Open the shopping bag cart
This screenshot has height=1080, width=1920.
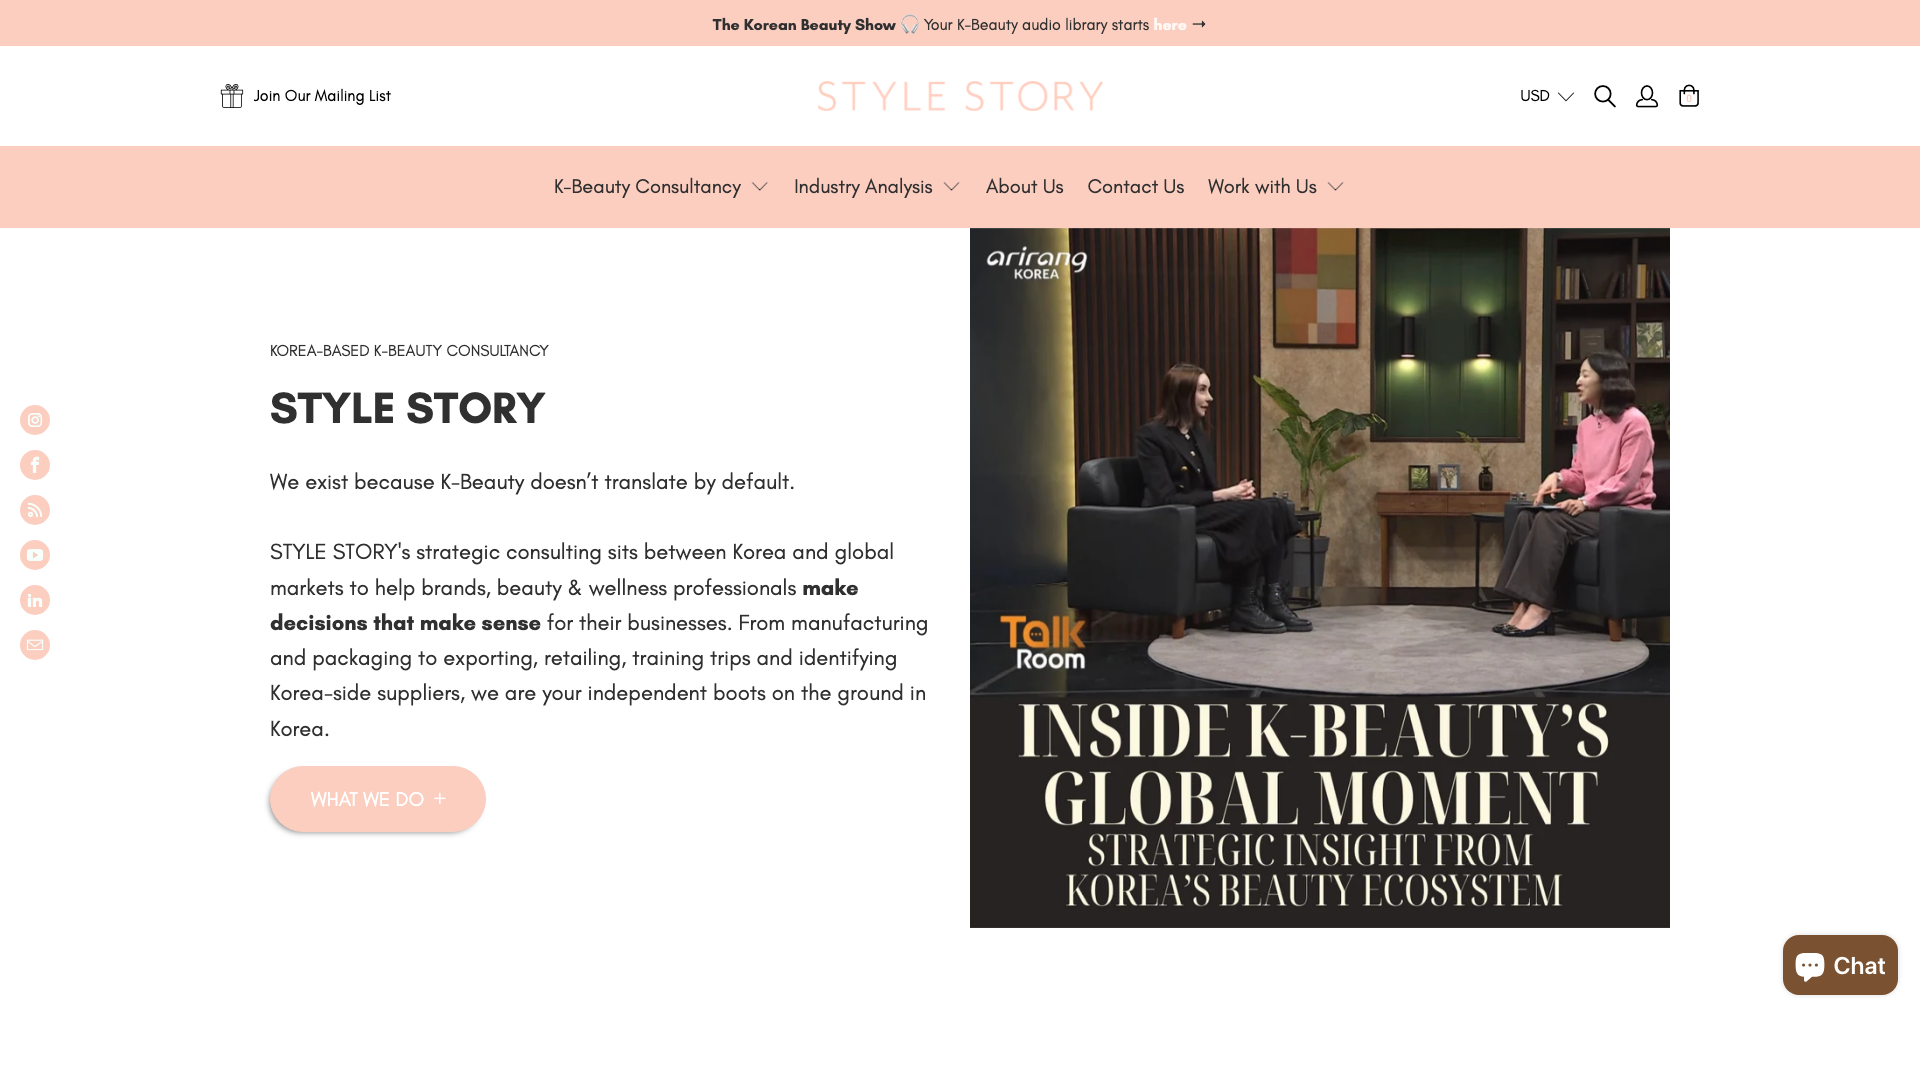1689,96
